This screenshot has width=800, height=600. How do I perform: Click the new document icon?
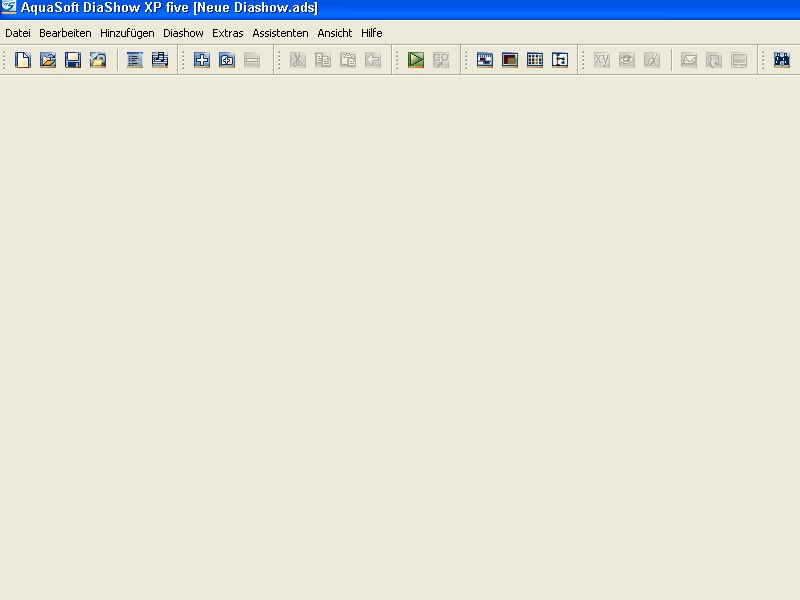22,60
